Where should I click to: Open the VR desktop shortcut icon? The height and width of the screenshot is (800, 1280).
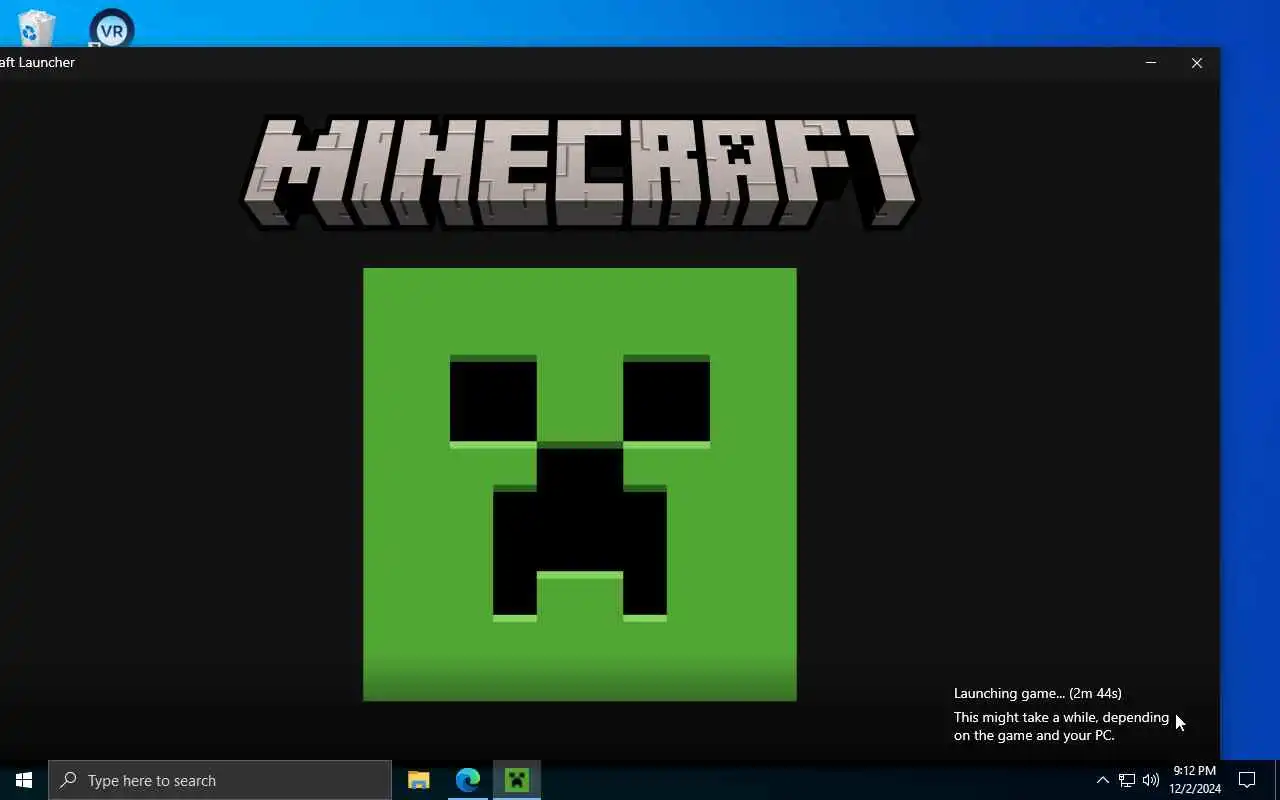(x=111, y=28)
